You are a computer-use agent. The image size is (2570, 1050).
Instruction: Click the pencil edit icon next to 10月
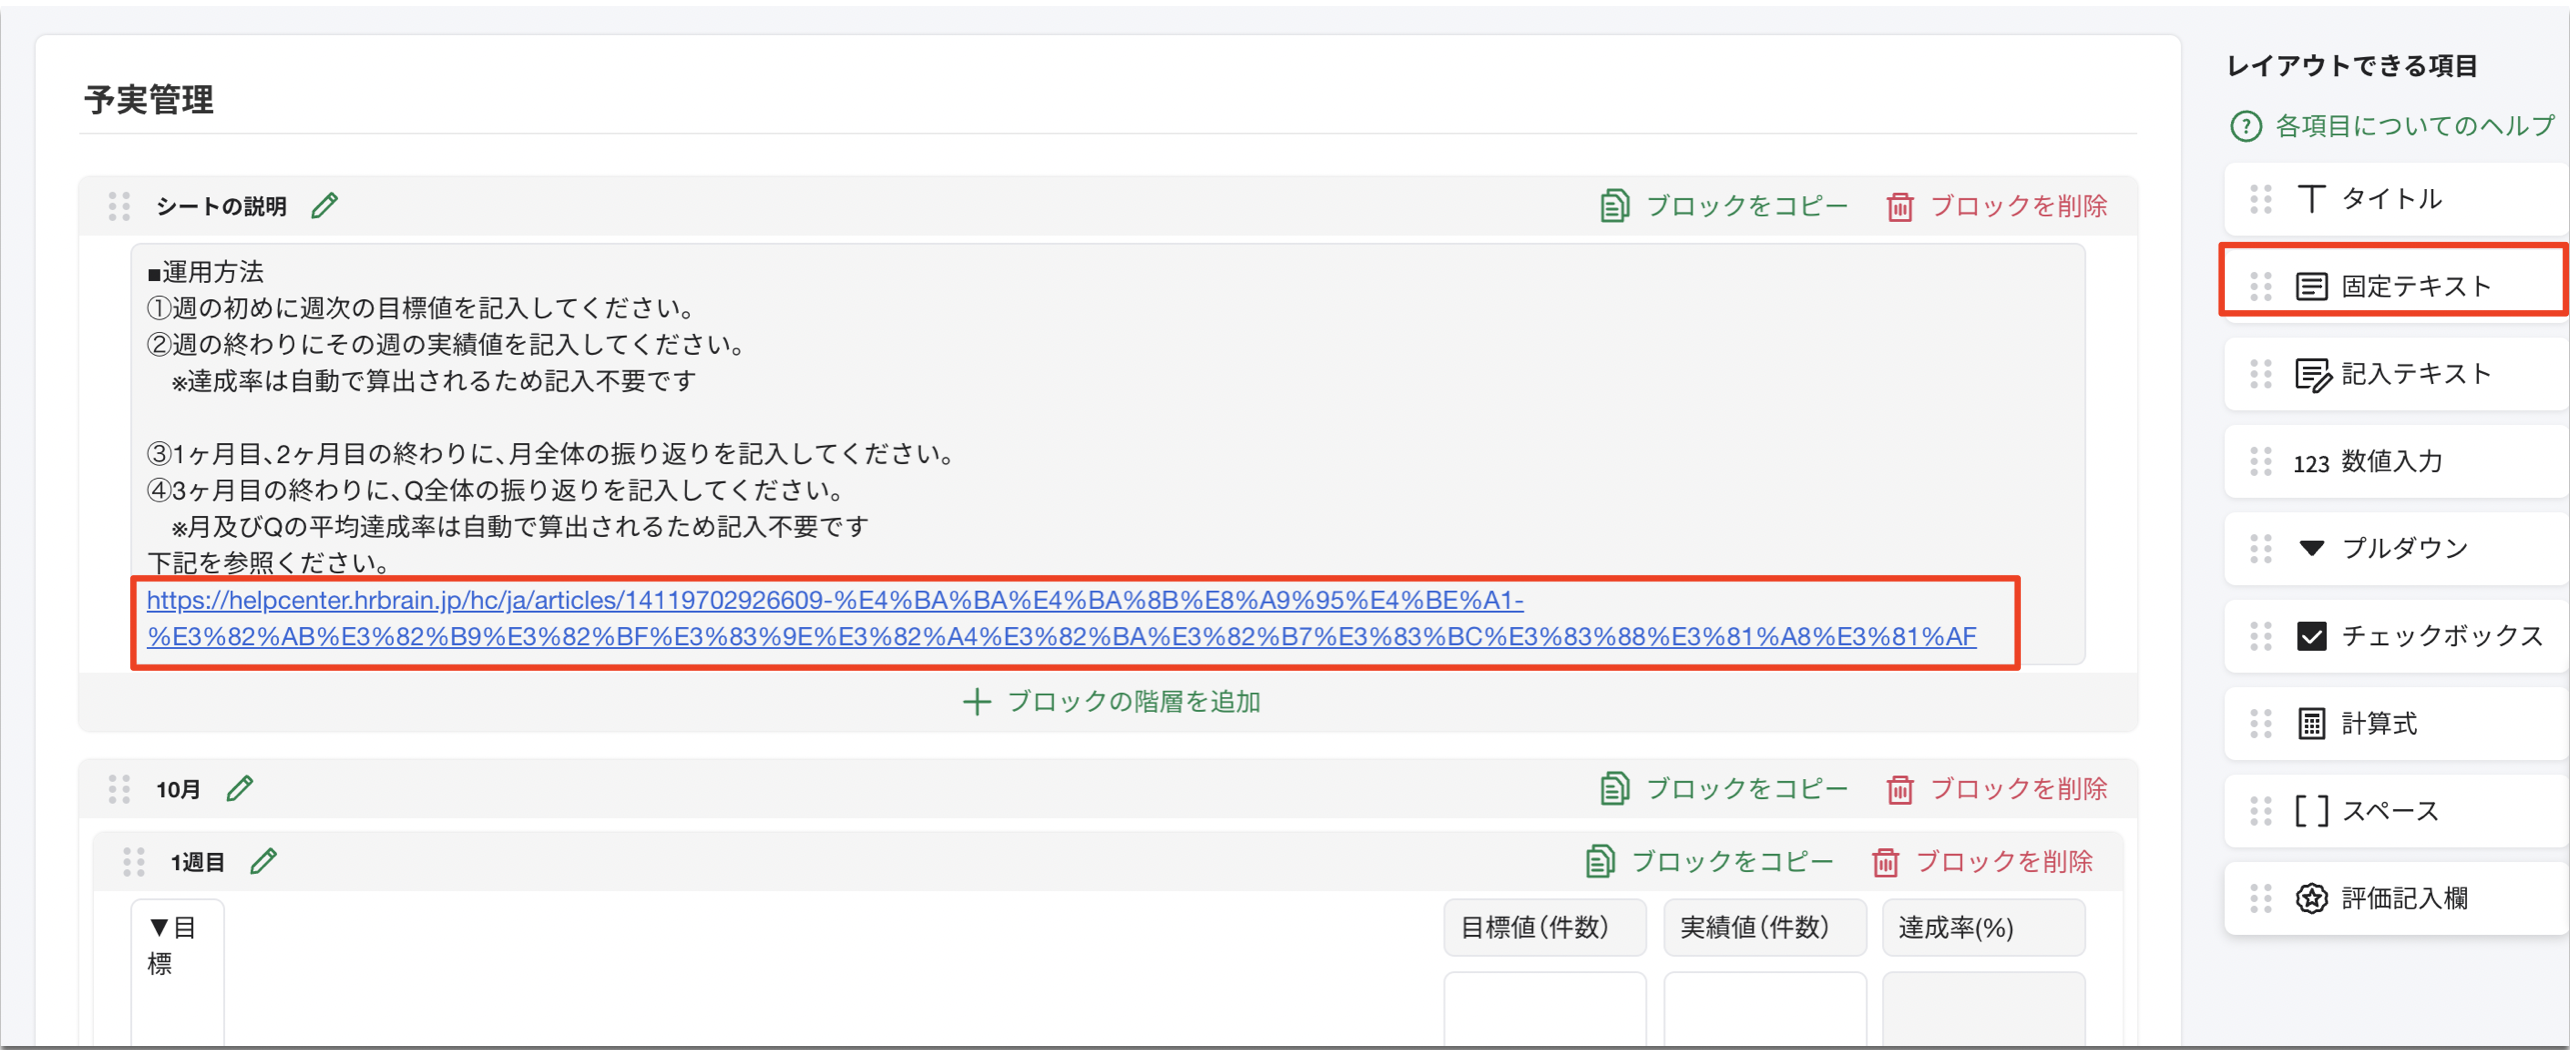(240, 789)
